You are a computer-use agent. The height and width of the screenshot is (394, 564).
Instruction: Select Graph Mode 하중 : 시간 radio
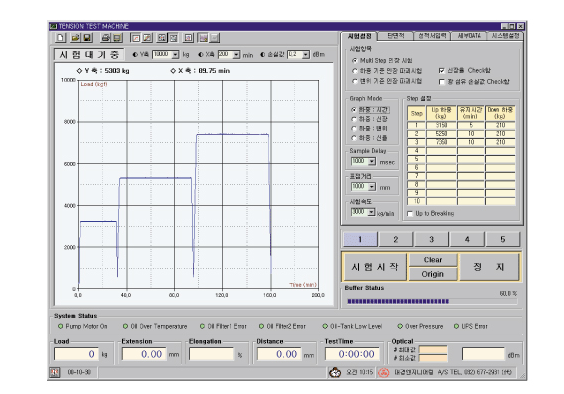point(354,109)
